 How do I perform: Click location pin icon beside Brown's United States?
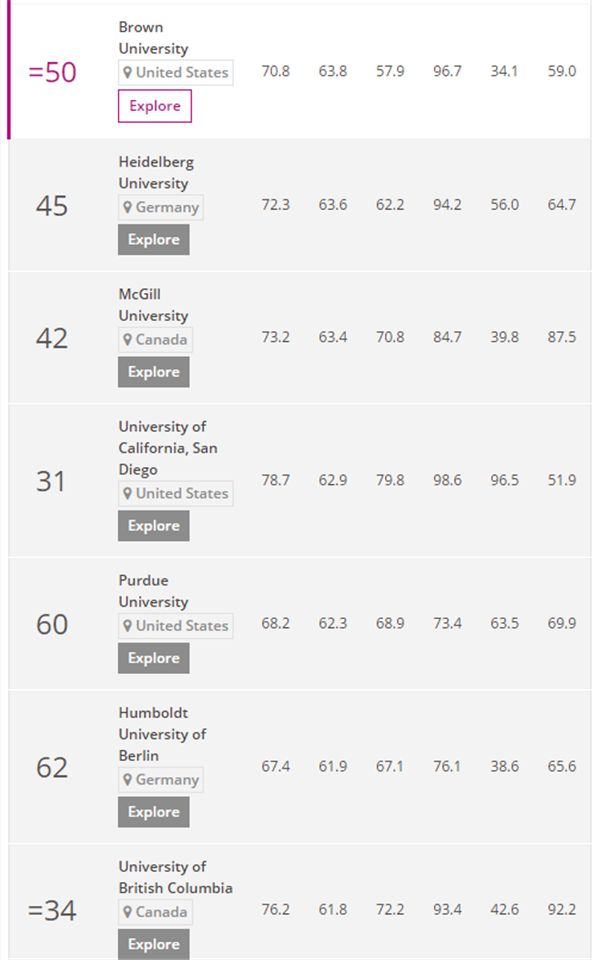tap(128, 73)
